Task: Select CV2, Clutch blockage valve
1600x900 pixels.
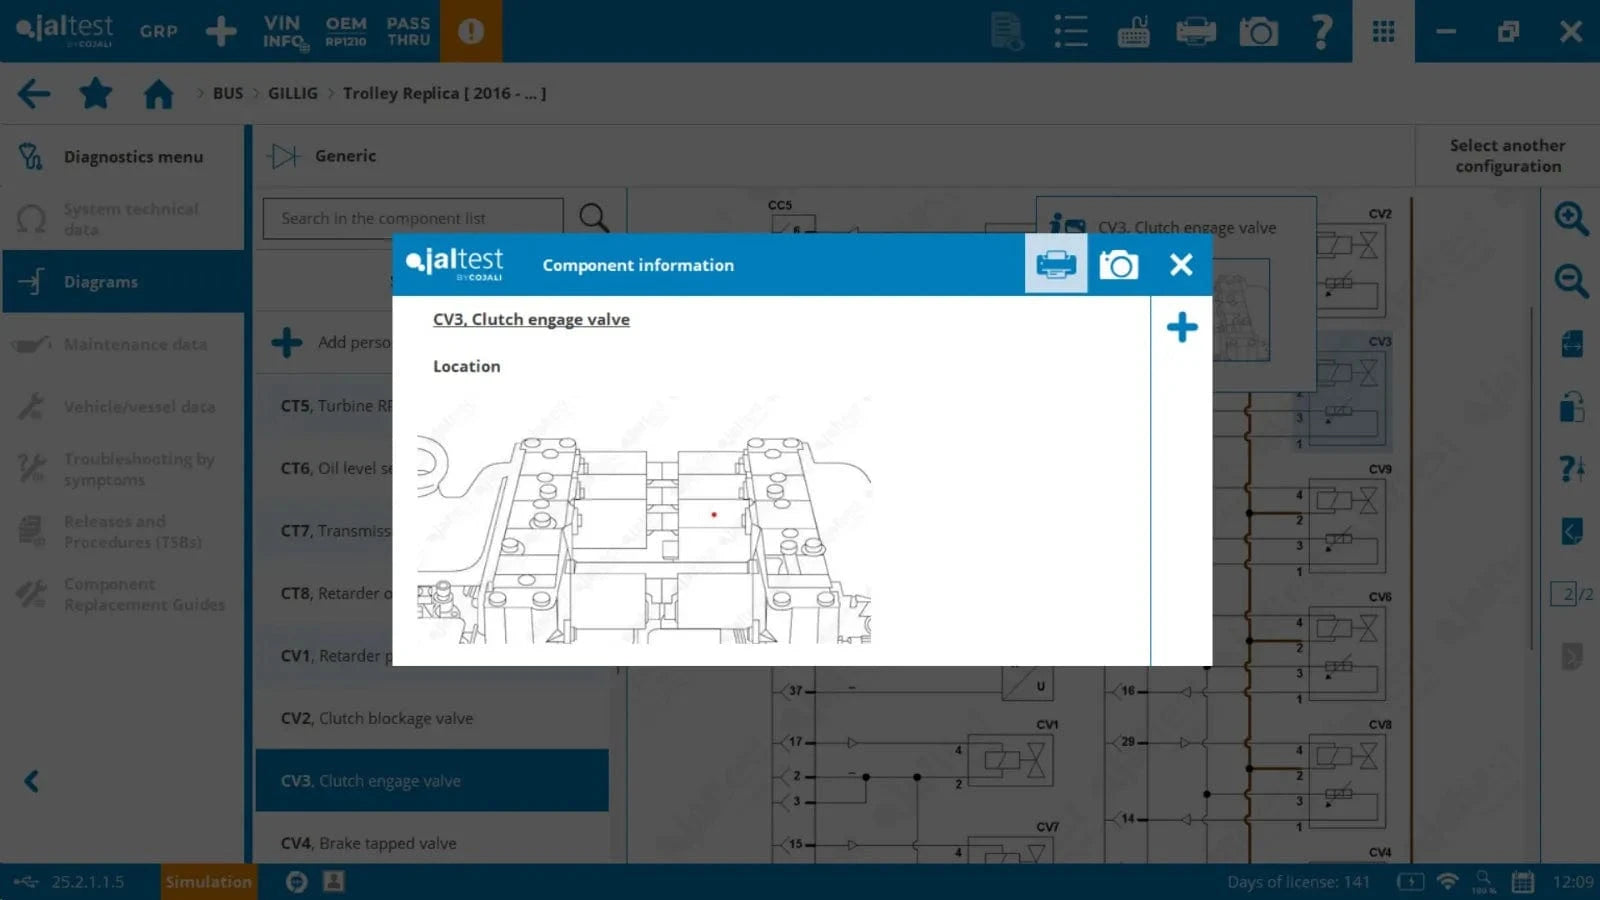Action: [x=432, y=718]
